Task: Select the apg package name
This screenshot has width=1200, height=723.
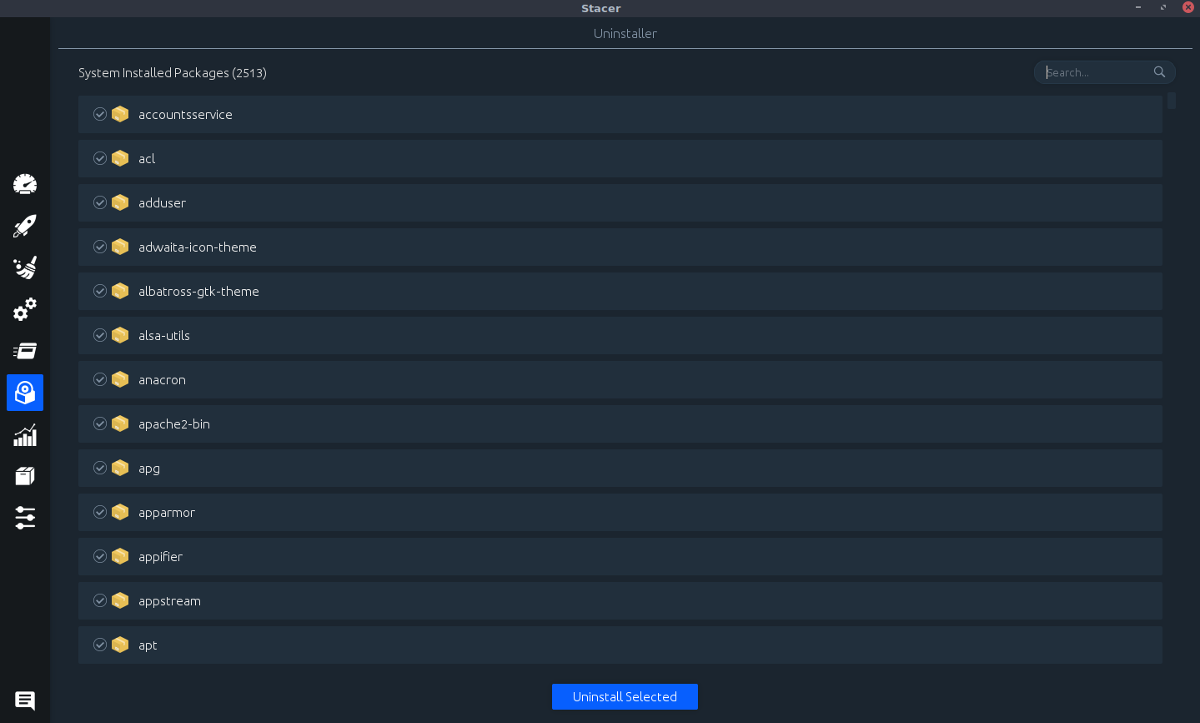Action: pyautogui.click(x=149, y=468)
